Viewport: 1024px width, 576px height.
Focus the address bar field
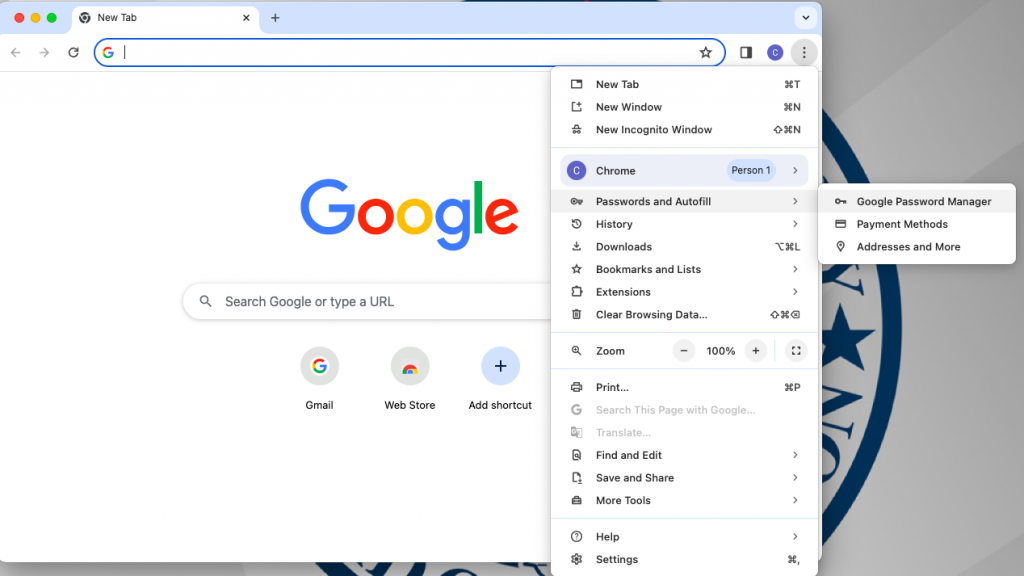click(409, 52)
